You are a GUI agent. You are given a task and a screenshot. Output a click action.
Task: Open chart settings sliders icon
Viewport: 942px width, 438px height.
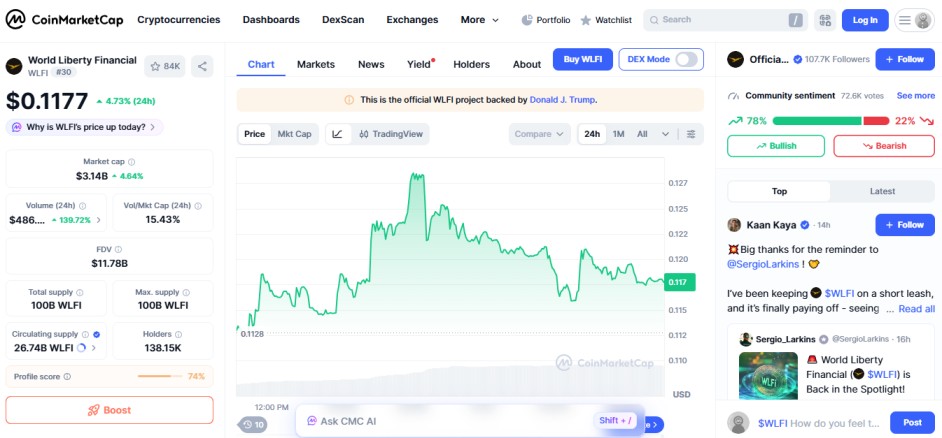691,134
